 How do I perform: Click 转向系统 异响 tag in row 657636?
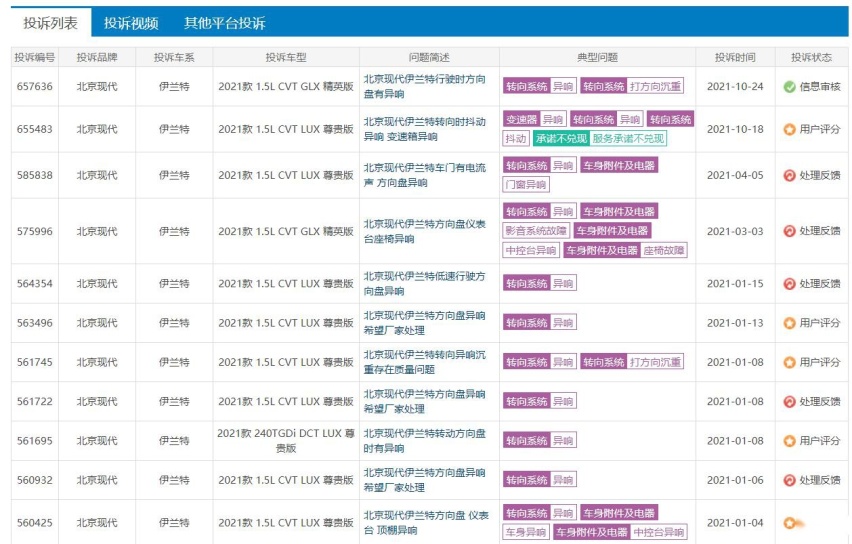point(540,86)
